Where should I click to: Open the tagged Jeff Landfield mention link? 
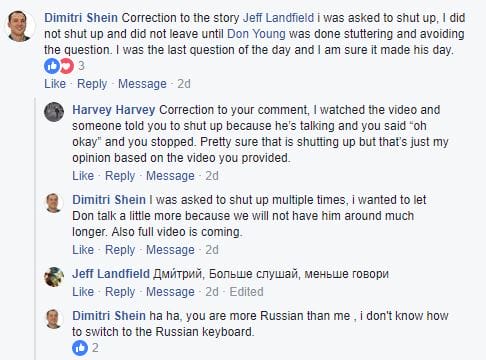click(x=278, y=18)
